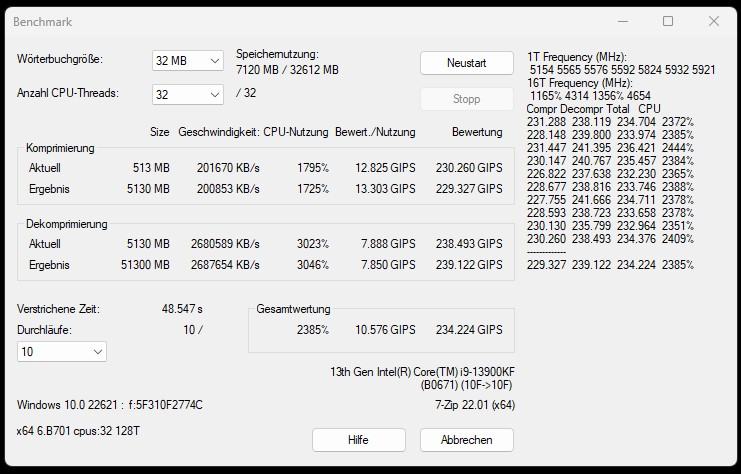Click the log row starting 231.288

[x=610, y=122]
